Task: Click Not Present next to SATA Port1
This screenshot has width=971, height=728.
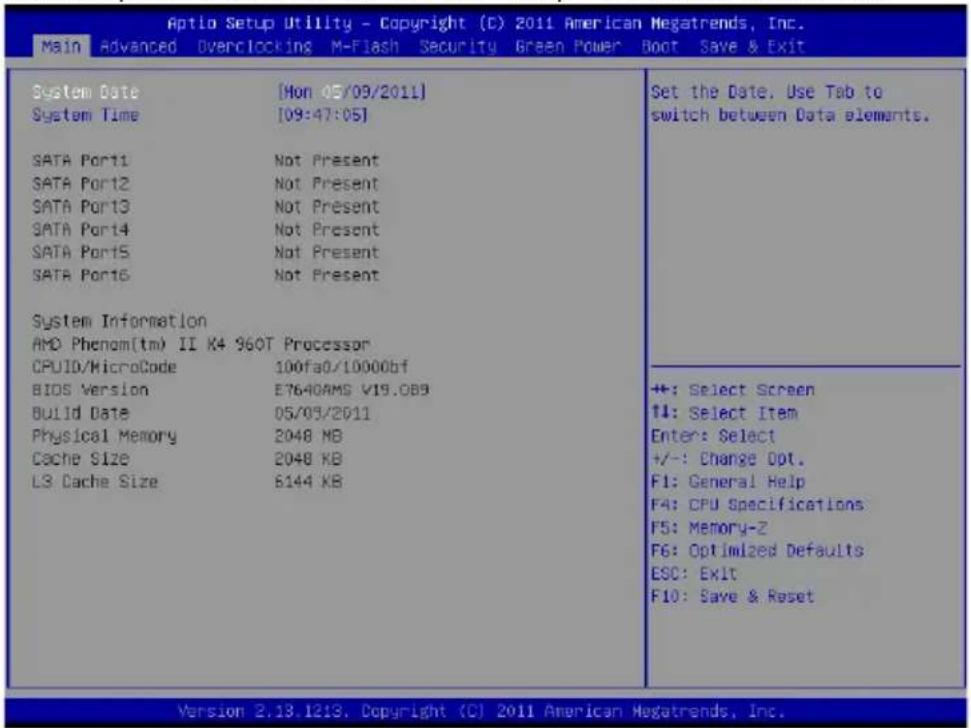Action: pyautogui.click(x=326, y=161)
